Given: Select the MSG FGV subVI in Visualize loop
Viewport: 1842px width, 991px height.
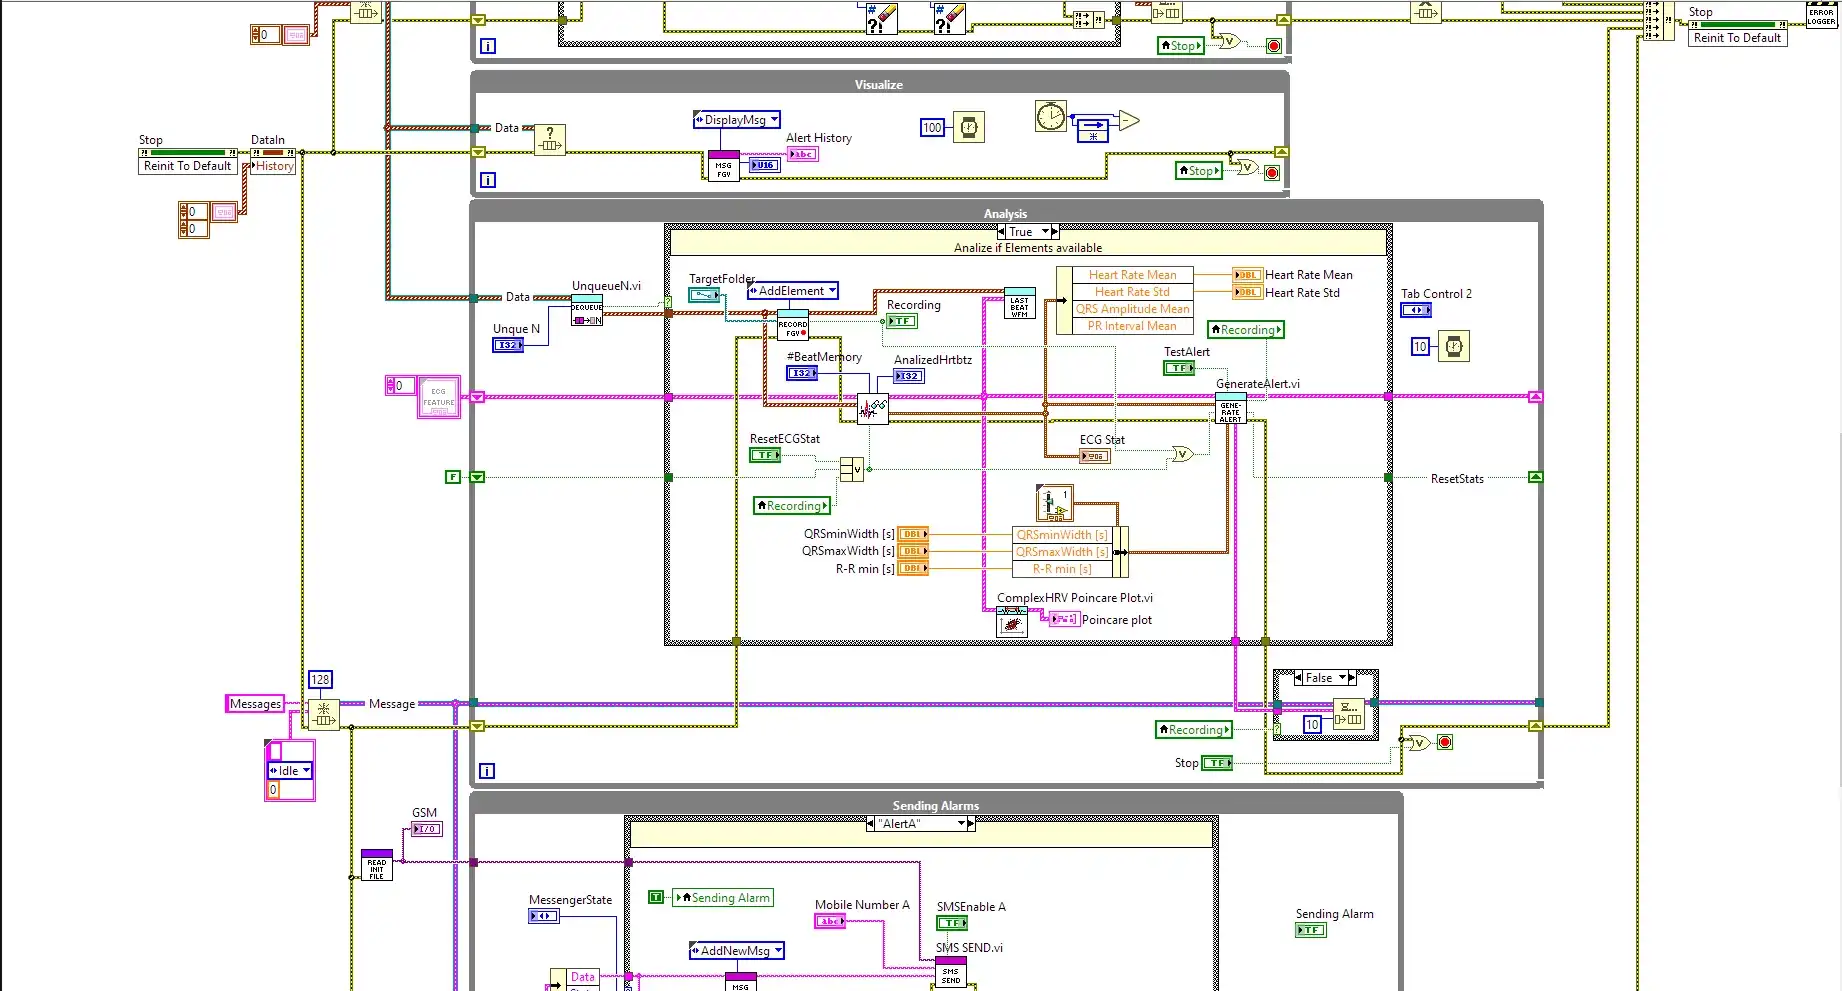Looking at the screenshot, I should click(724, 166).
